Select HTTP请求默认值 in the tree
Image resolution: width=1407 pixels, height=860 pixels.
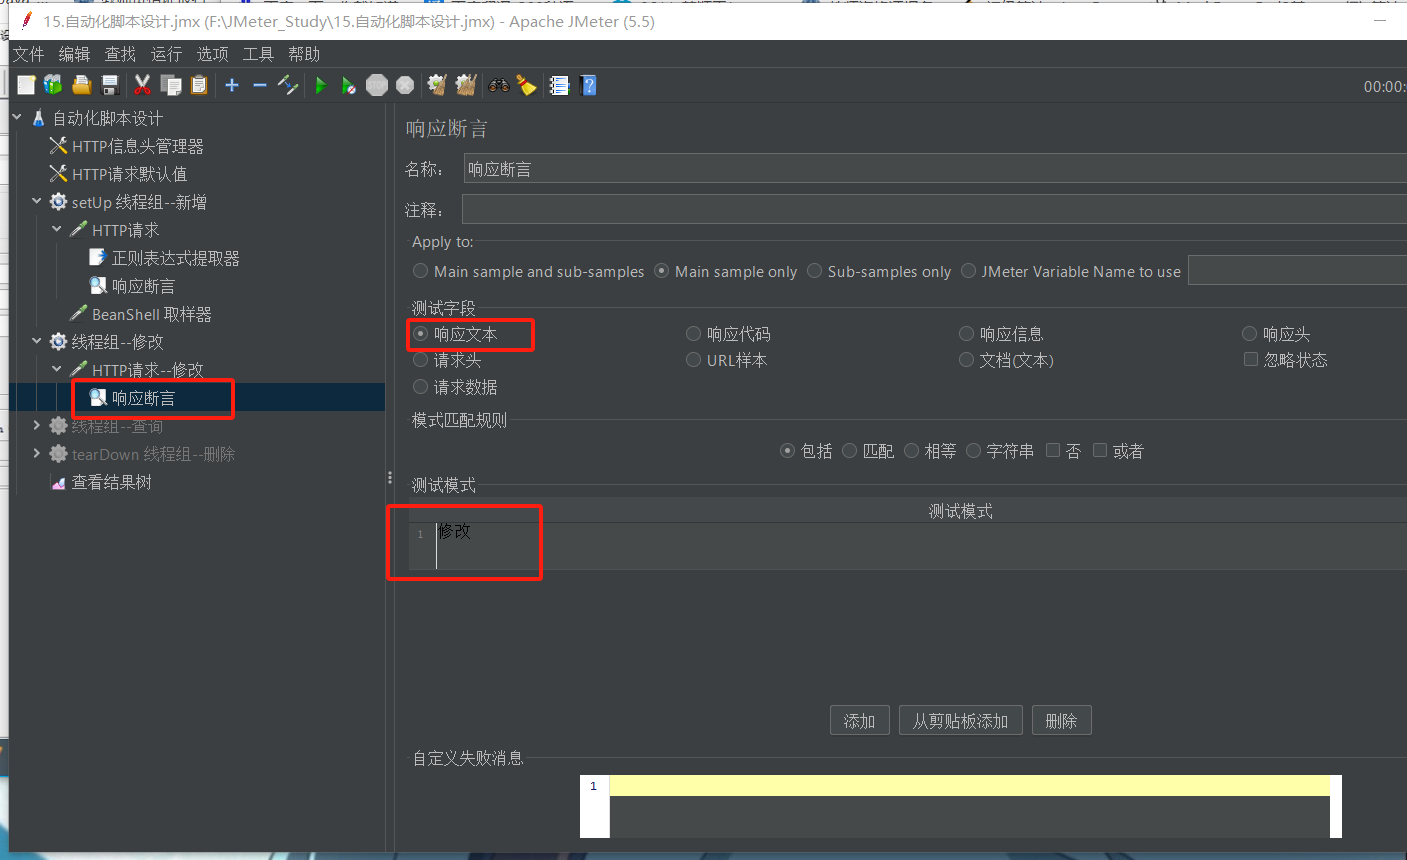coord(130,174)
